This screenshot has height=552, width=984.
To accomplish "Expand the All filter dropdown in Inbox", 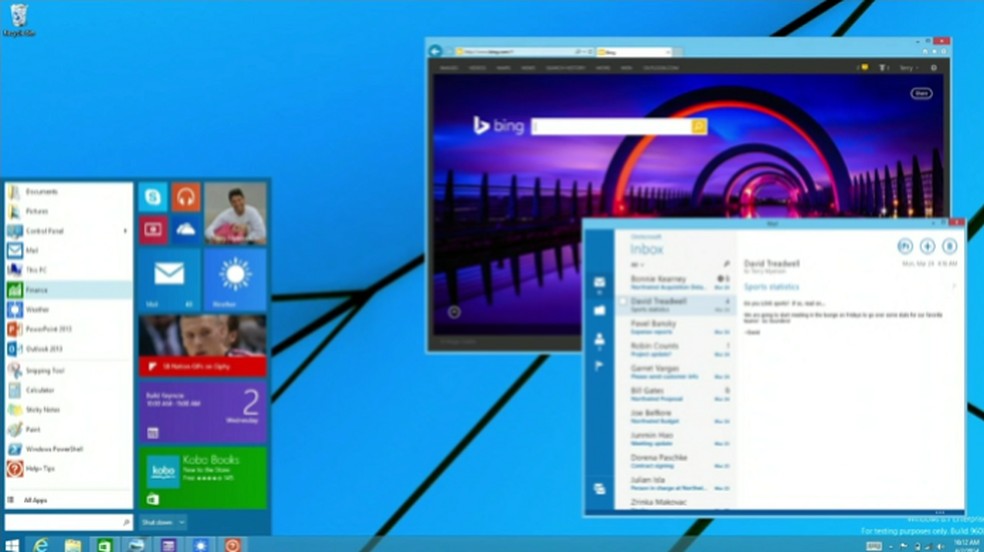I will 636,265.
